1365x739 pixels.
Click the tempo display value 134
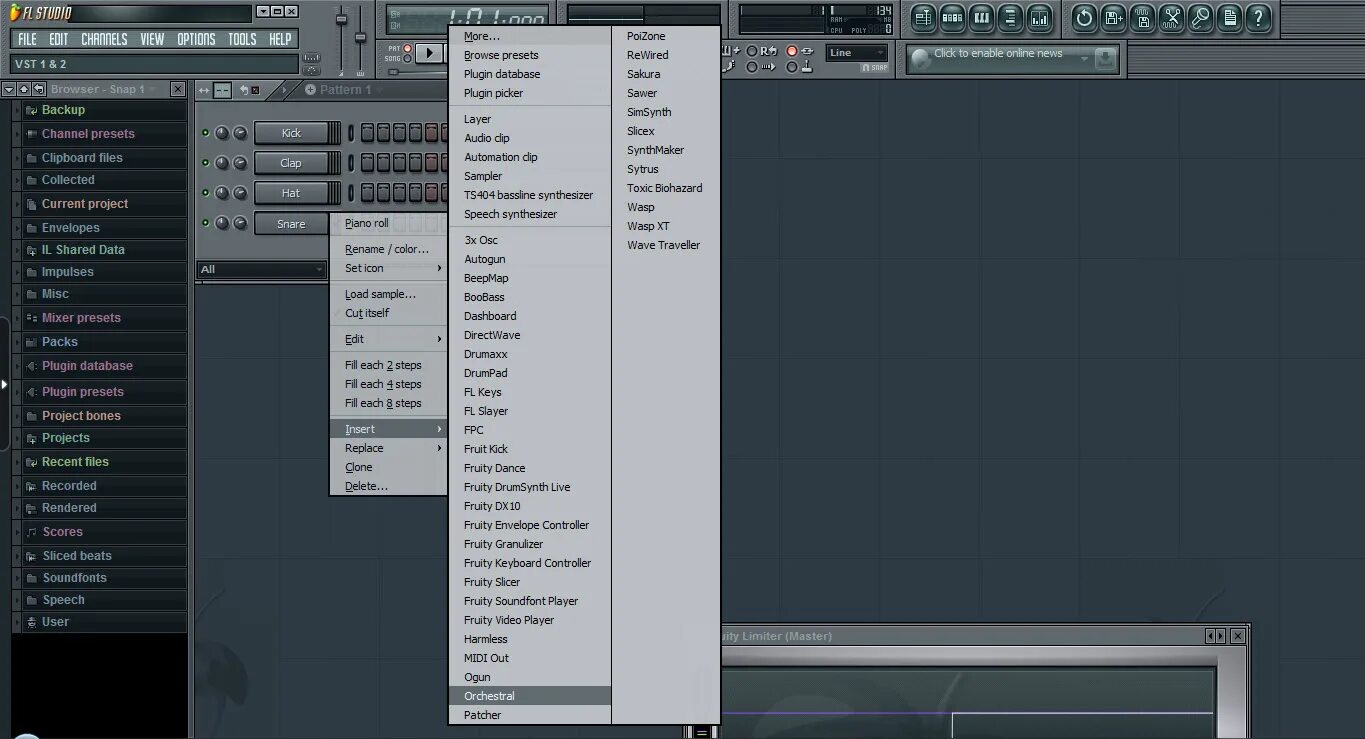(883, 10)
